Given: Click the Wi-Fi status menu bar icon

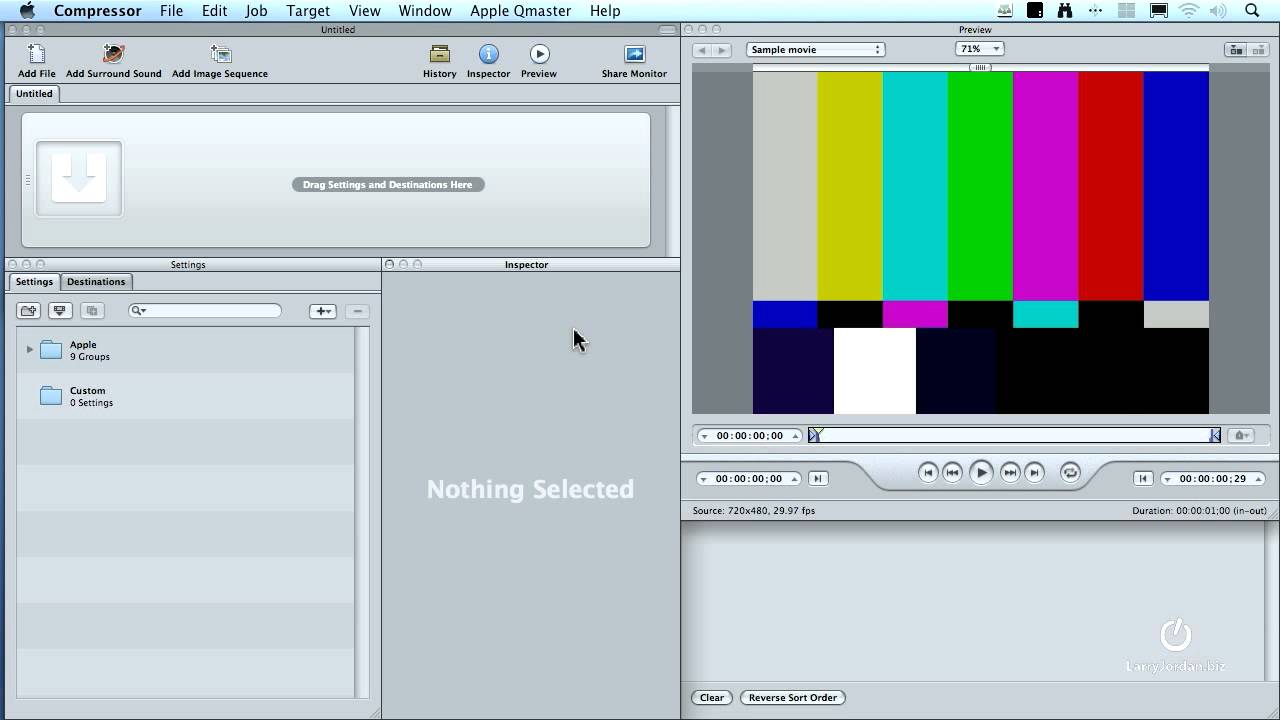Looking at the screenshot, I should (1189, 10).
